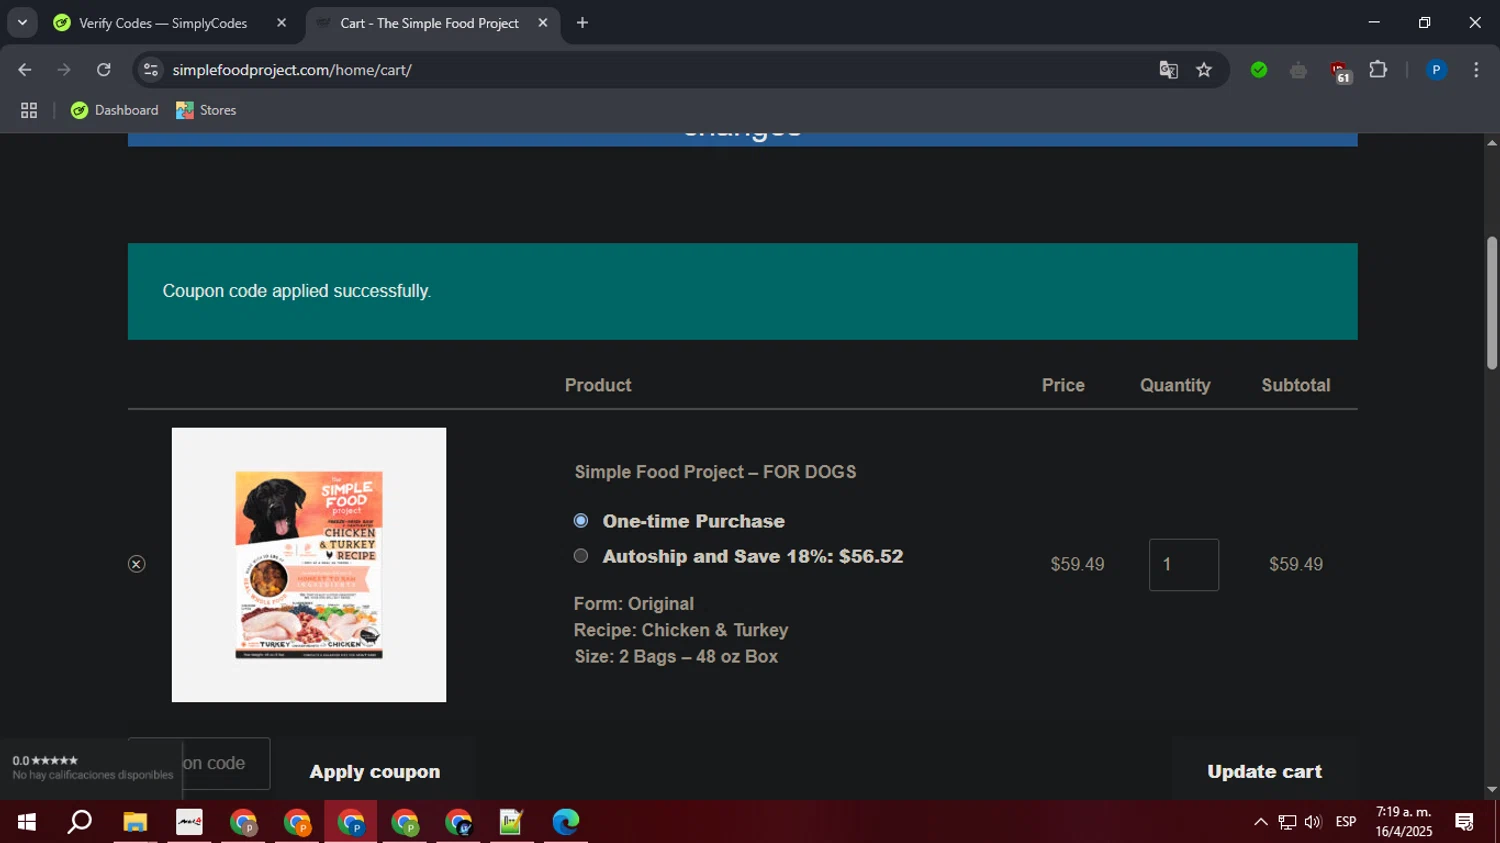Screen dimensions: 1500x843
Task: Go back to previous page
Action: click(x=25, y=70)
